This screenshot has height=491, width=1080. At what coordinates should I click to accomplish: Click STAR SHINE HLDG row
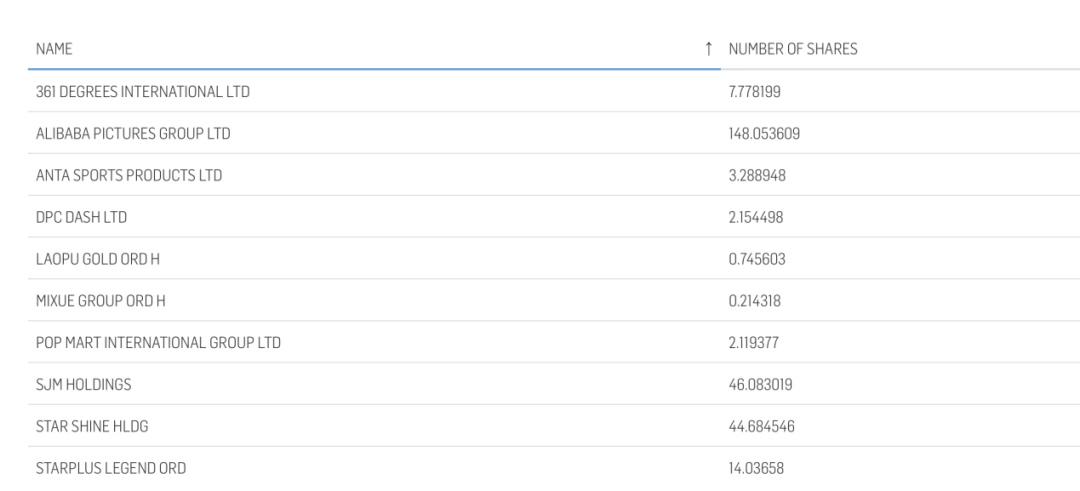click(x=92, y=426)
